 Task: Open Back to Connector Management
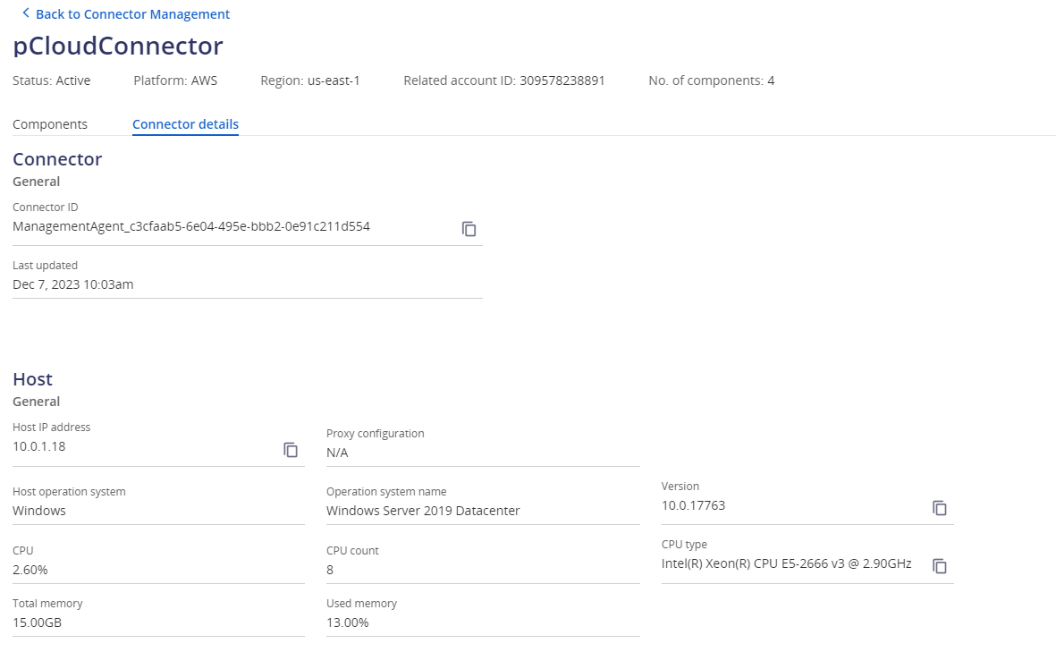click(122, 13)
